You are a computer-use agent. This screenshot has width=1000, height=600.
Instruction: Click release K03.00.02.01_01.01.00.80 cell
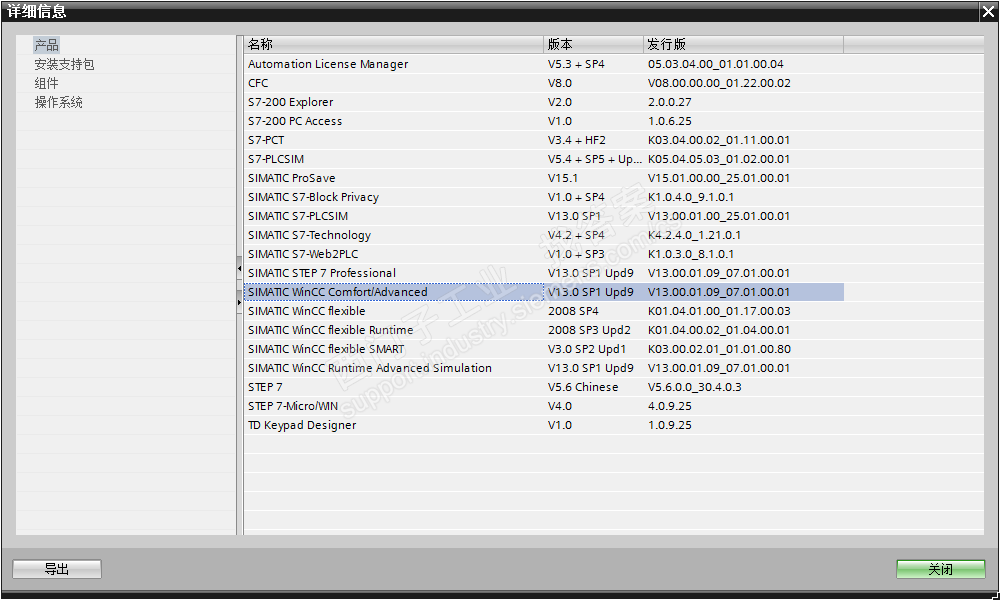(x=744, y=349)
